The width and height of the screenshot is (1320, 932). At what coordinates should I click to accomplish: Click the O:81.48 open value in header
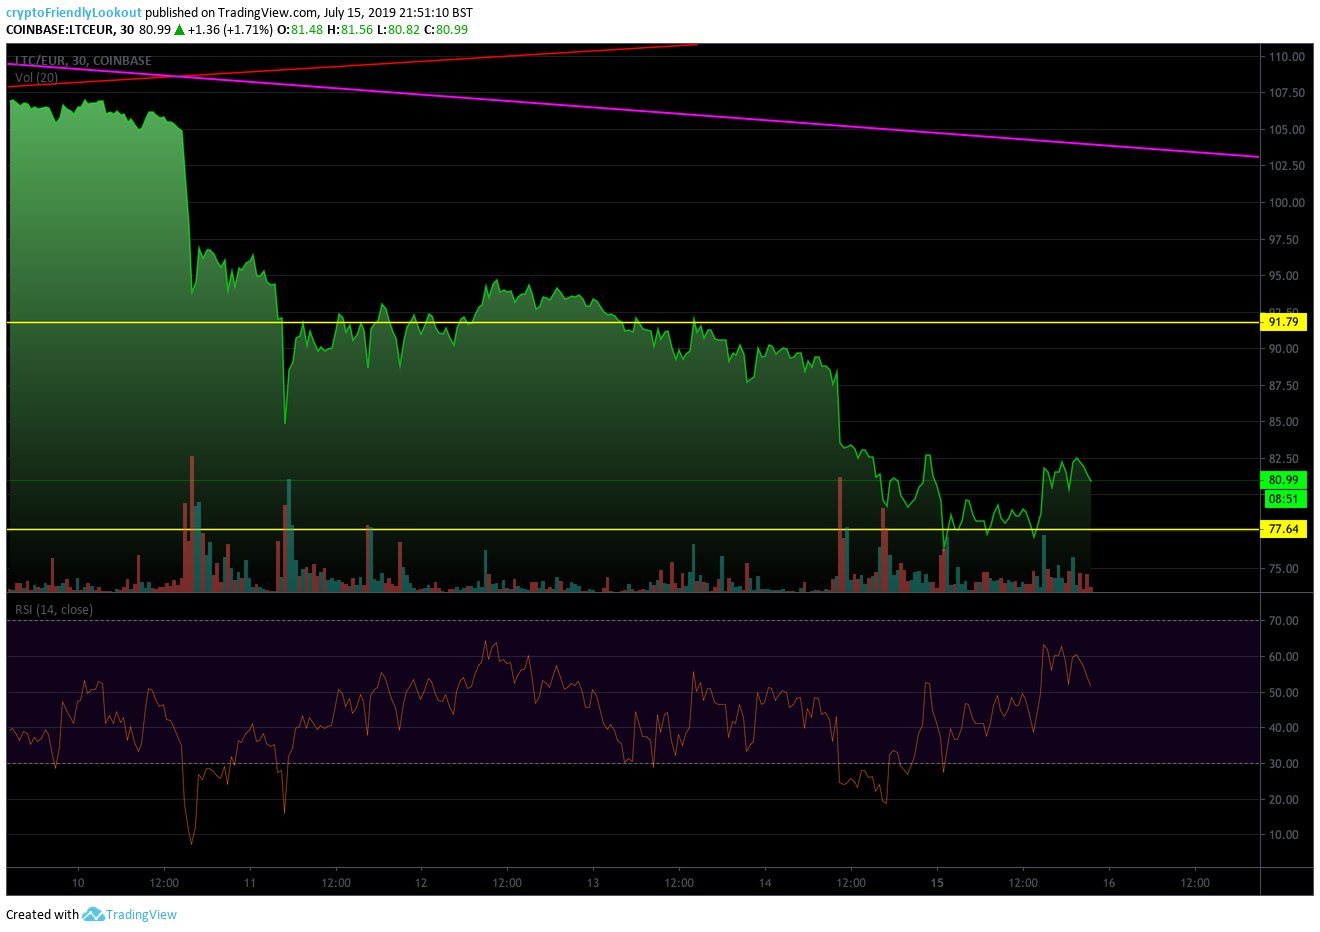coord(300,30)
